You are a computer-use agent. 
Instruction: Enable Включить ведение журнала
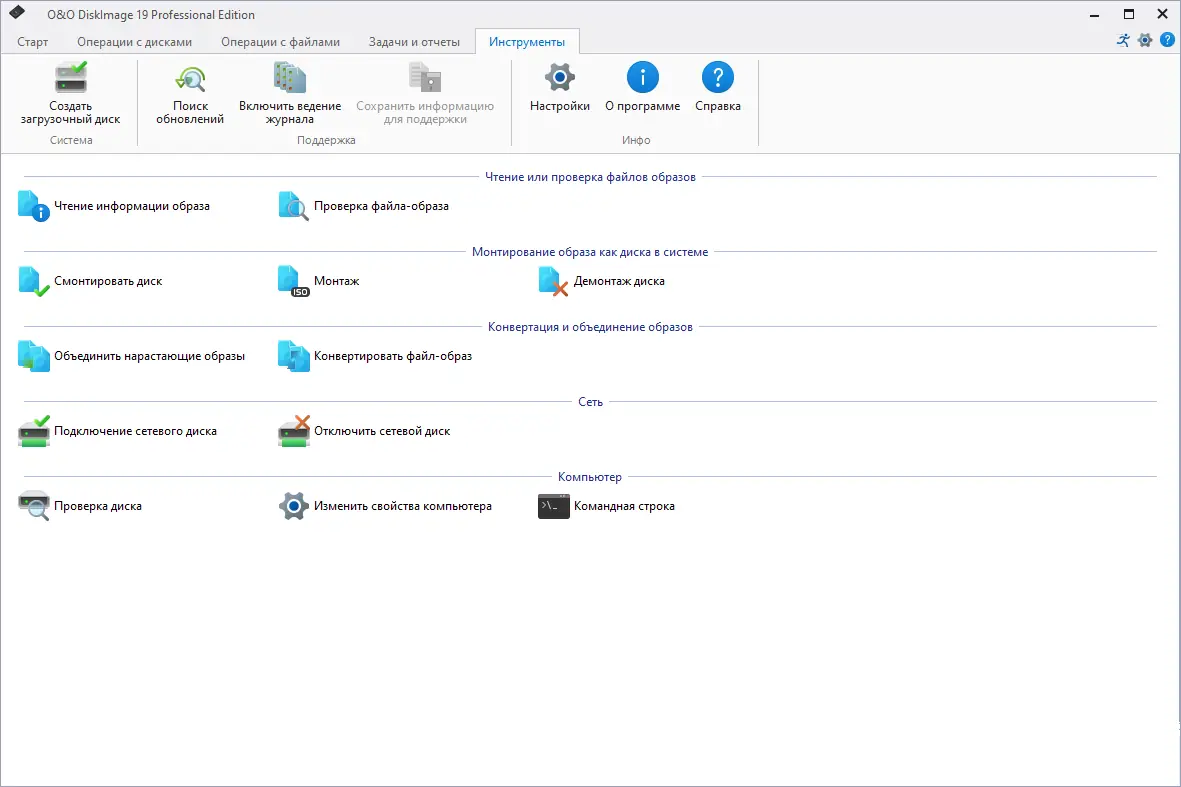point(289,92)
